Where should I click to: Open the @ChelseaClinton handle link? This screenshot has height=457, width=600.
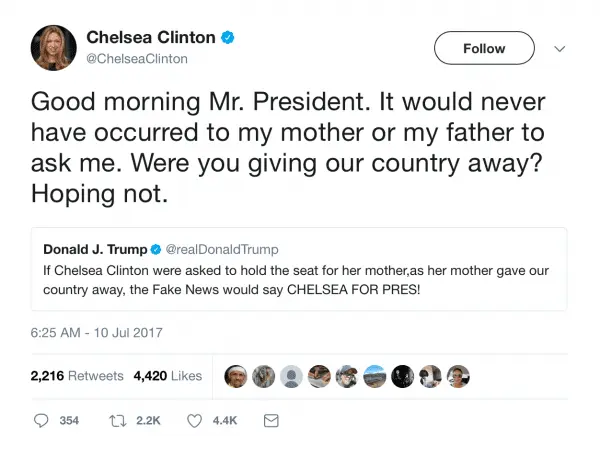point(138,59)
